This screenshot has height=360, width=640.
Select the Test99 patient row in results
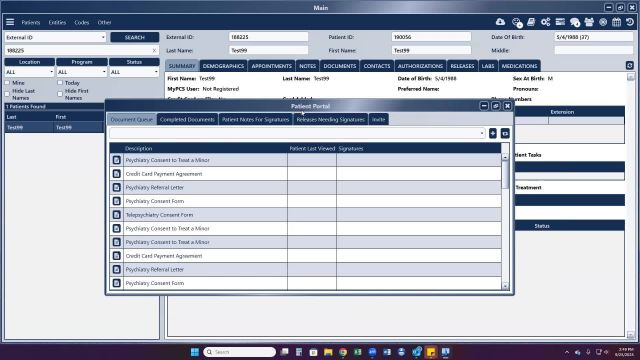(54, 127)
